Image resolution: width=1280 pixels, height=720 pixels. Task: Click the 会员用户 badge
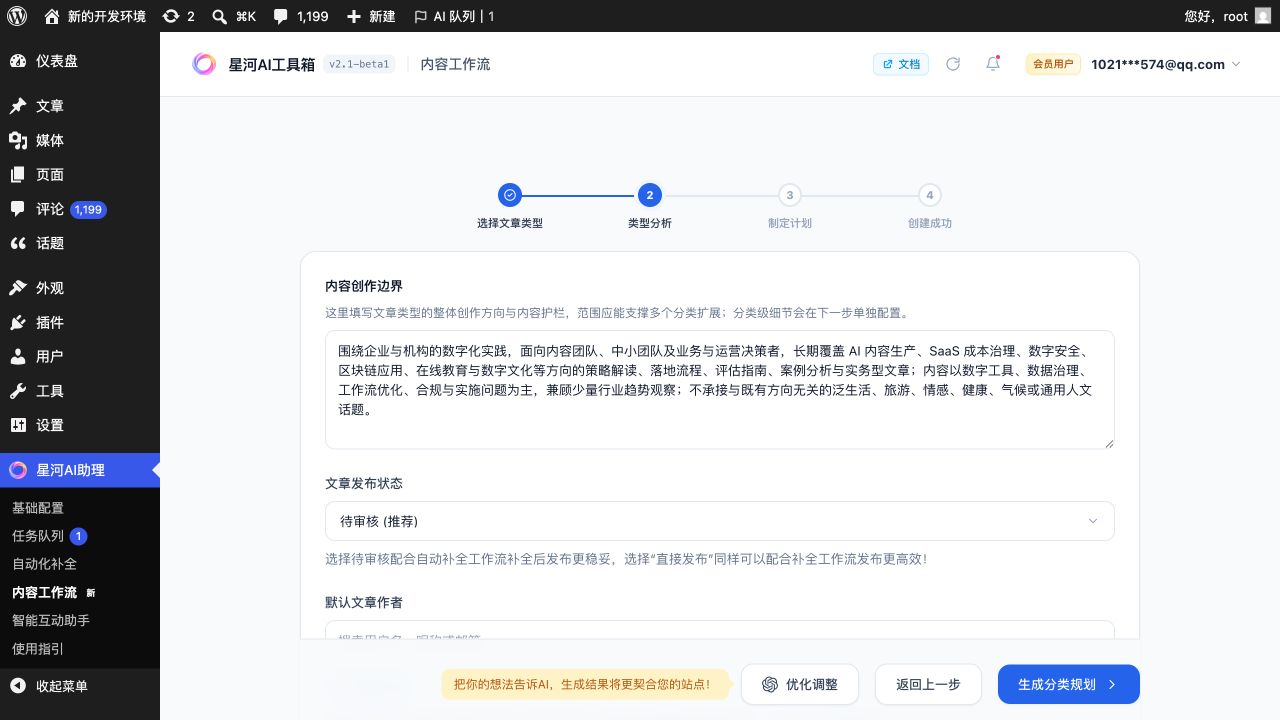1052,64
